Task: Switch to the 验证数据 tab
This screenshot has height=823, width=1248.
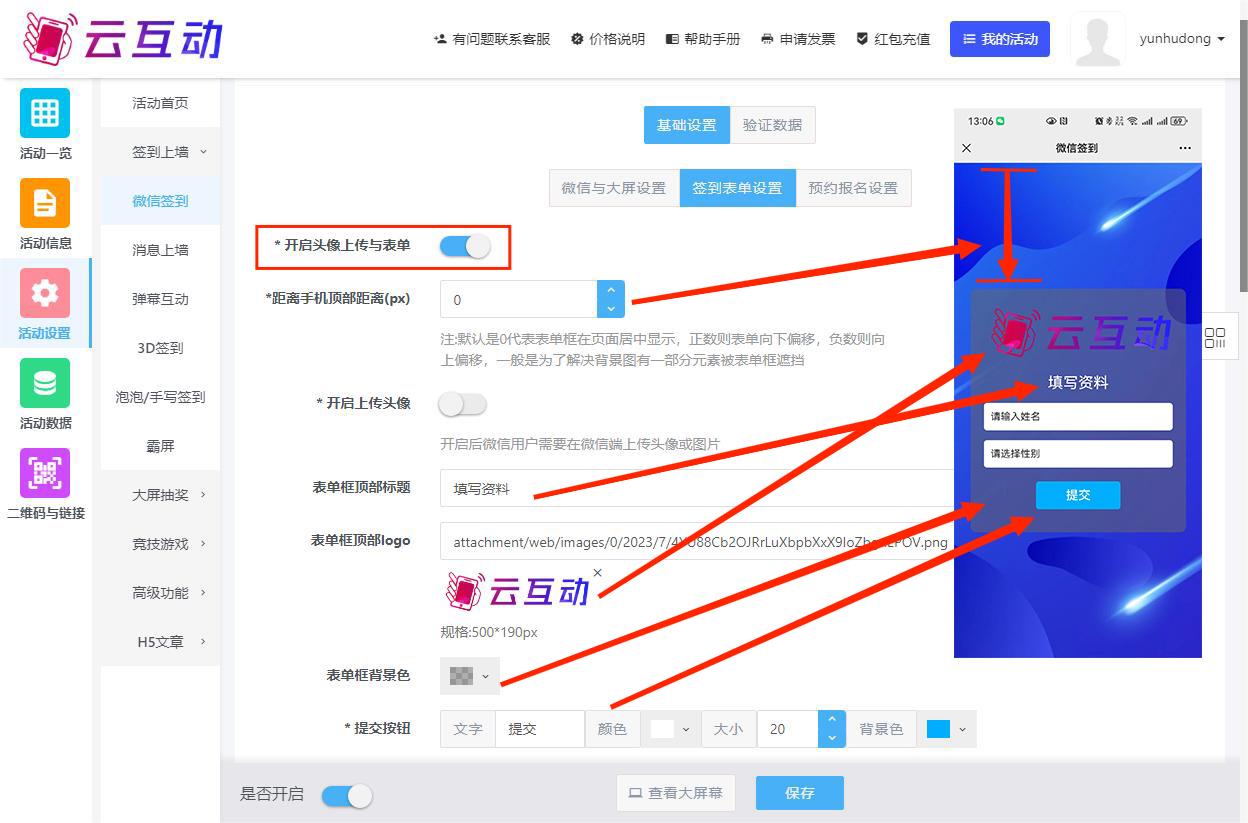Action: [x=772, y=125]
